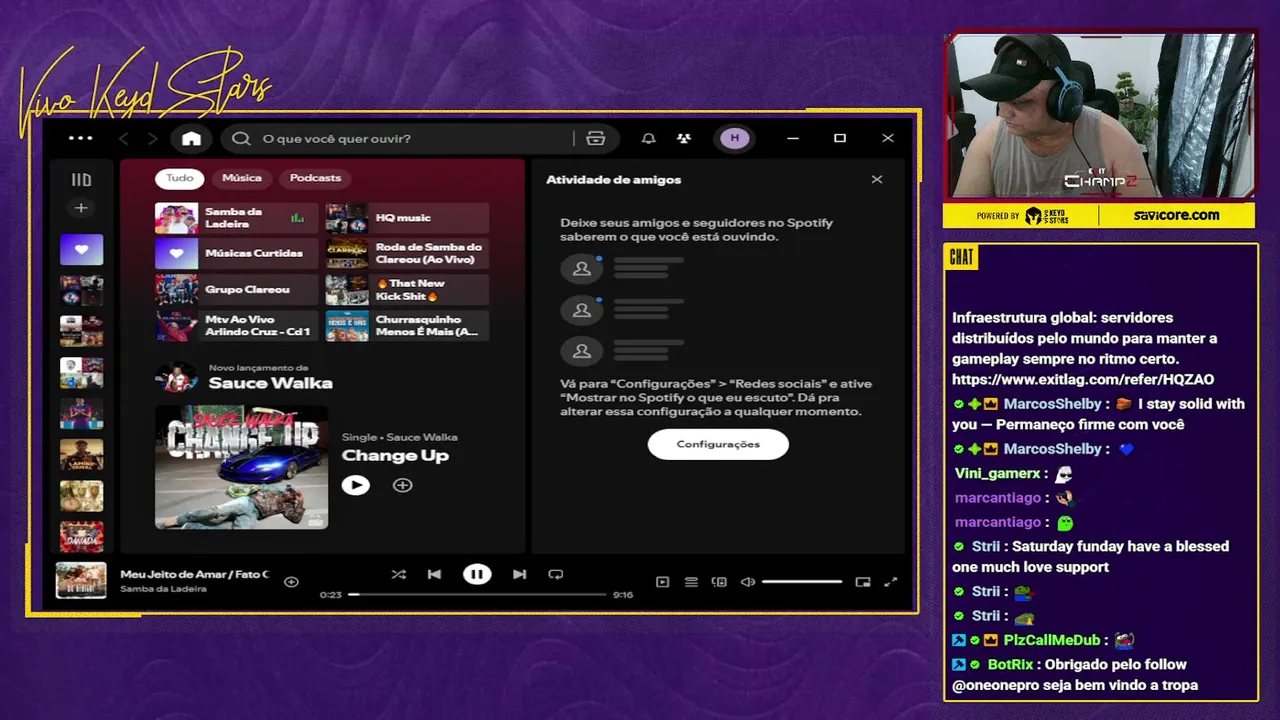This screenshot has height=720, width=1280.
Task: Open the now playing album thumbnail
Action: [81, 581]
